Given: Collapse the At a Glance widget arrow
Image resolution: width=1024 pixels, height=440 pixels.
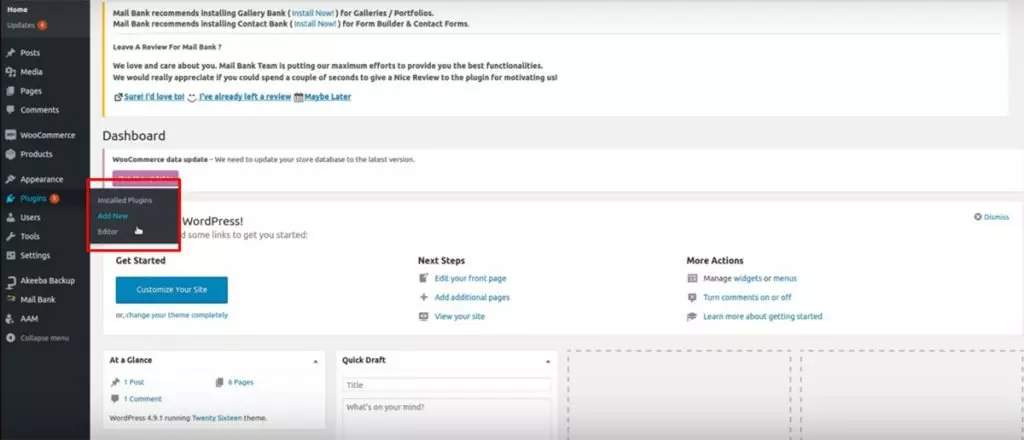Looking at the screenshot, I should pyautogui.click(x=315, y=361).
